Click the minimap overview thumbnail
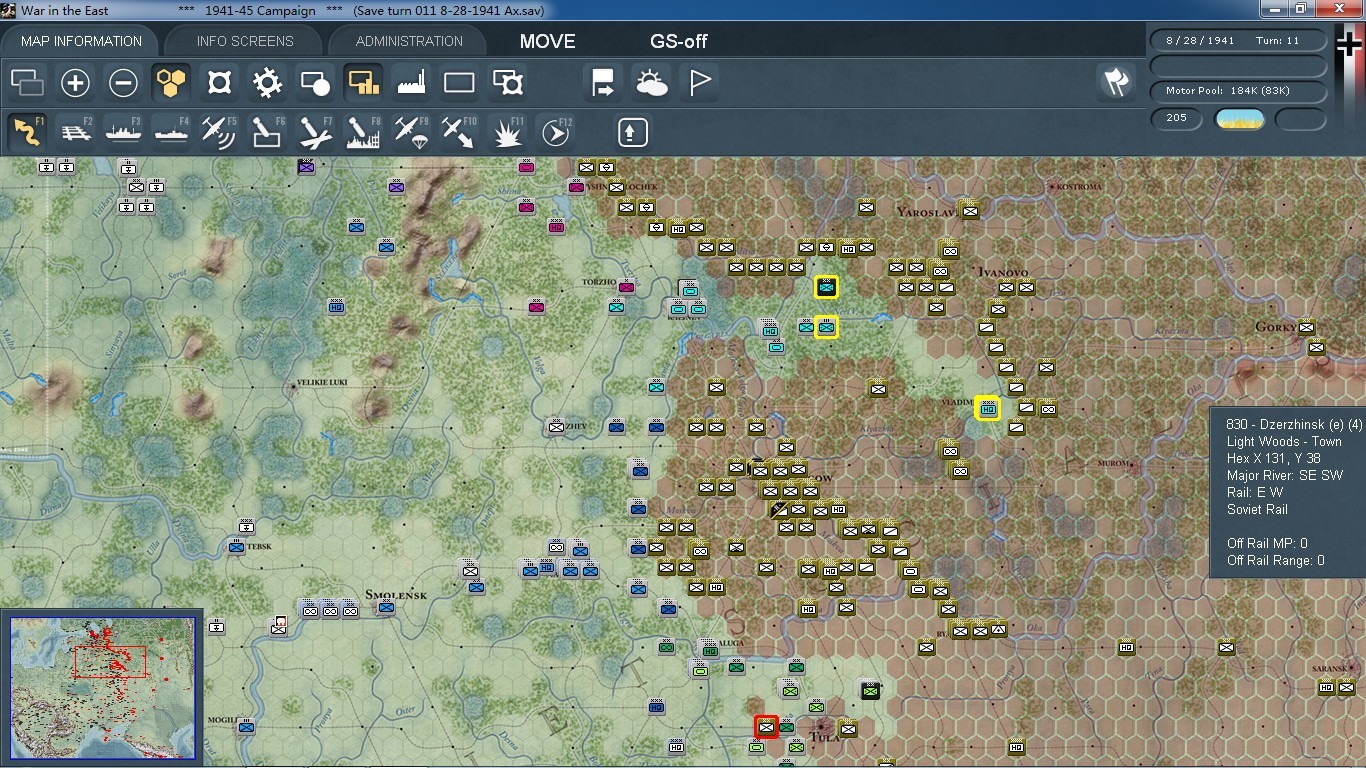This screenshot has height=768, width=1366. [x=103, y=689]
